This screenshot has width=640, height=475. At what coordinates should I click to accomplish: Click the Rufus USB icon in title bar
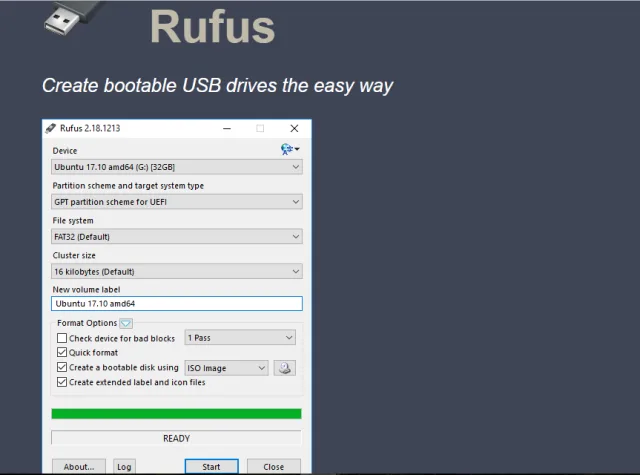(51, 129)
